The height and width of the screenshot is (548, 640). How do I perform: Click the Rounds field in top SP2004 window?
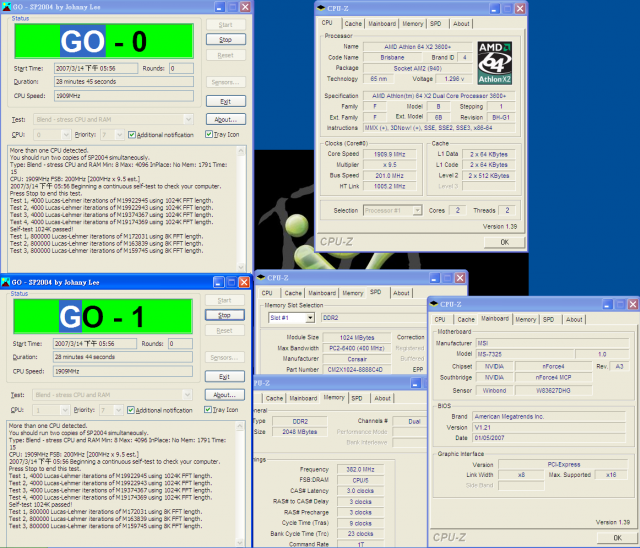181,68
